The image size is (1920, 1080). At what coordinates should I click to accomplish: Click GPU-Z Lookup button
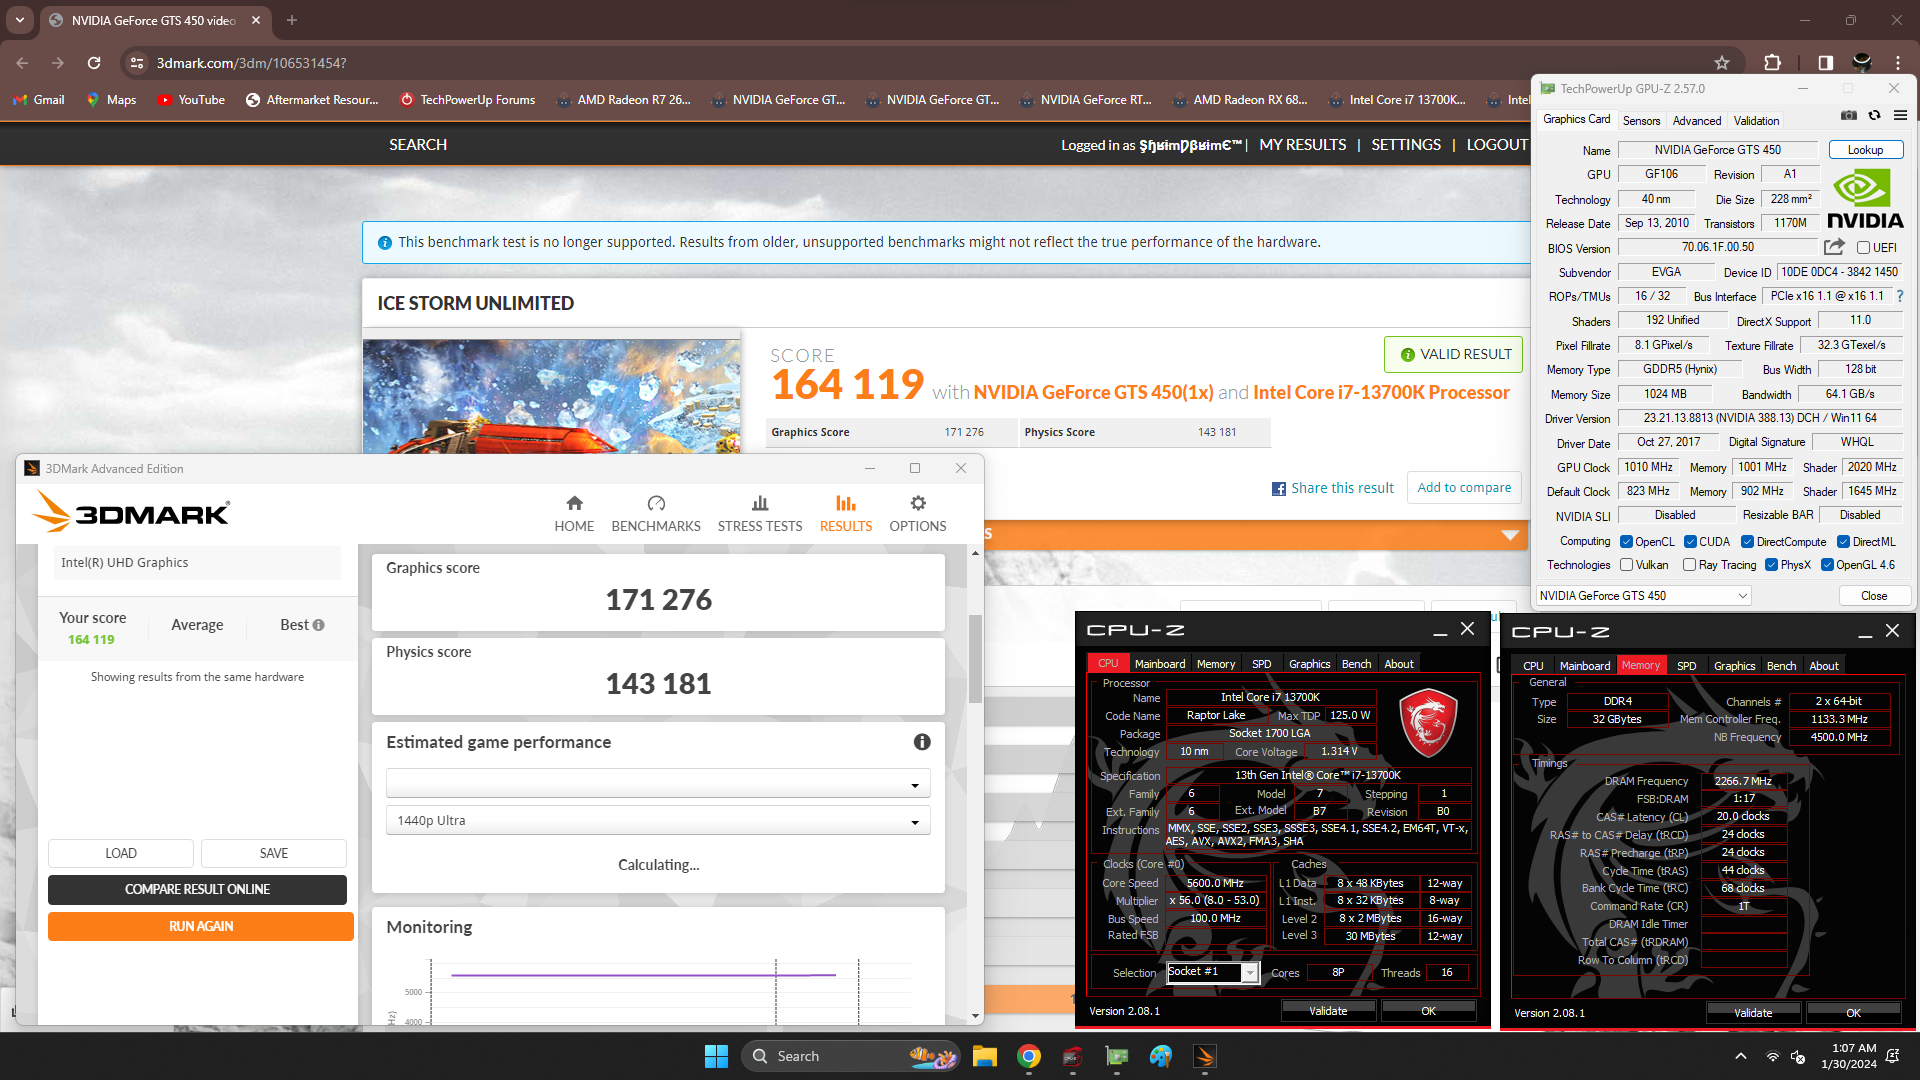(x=1865, y=150)
